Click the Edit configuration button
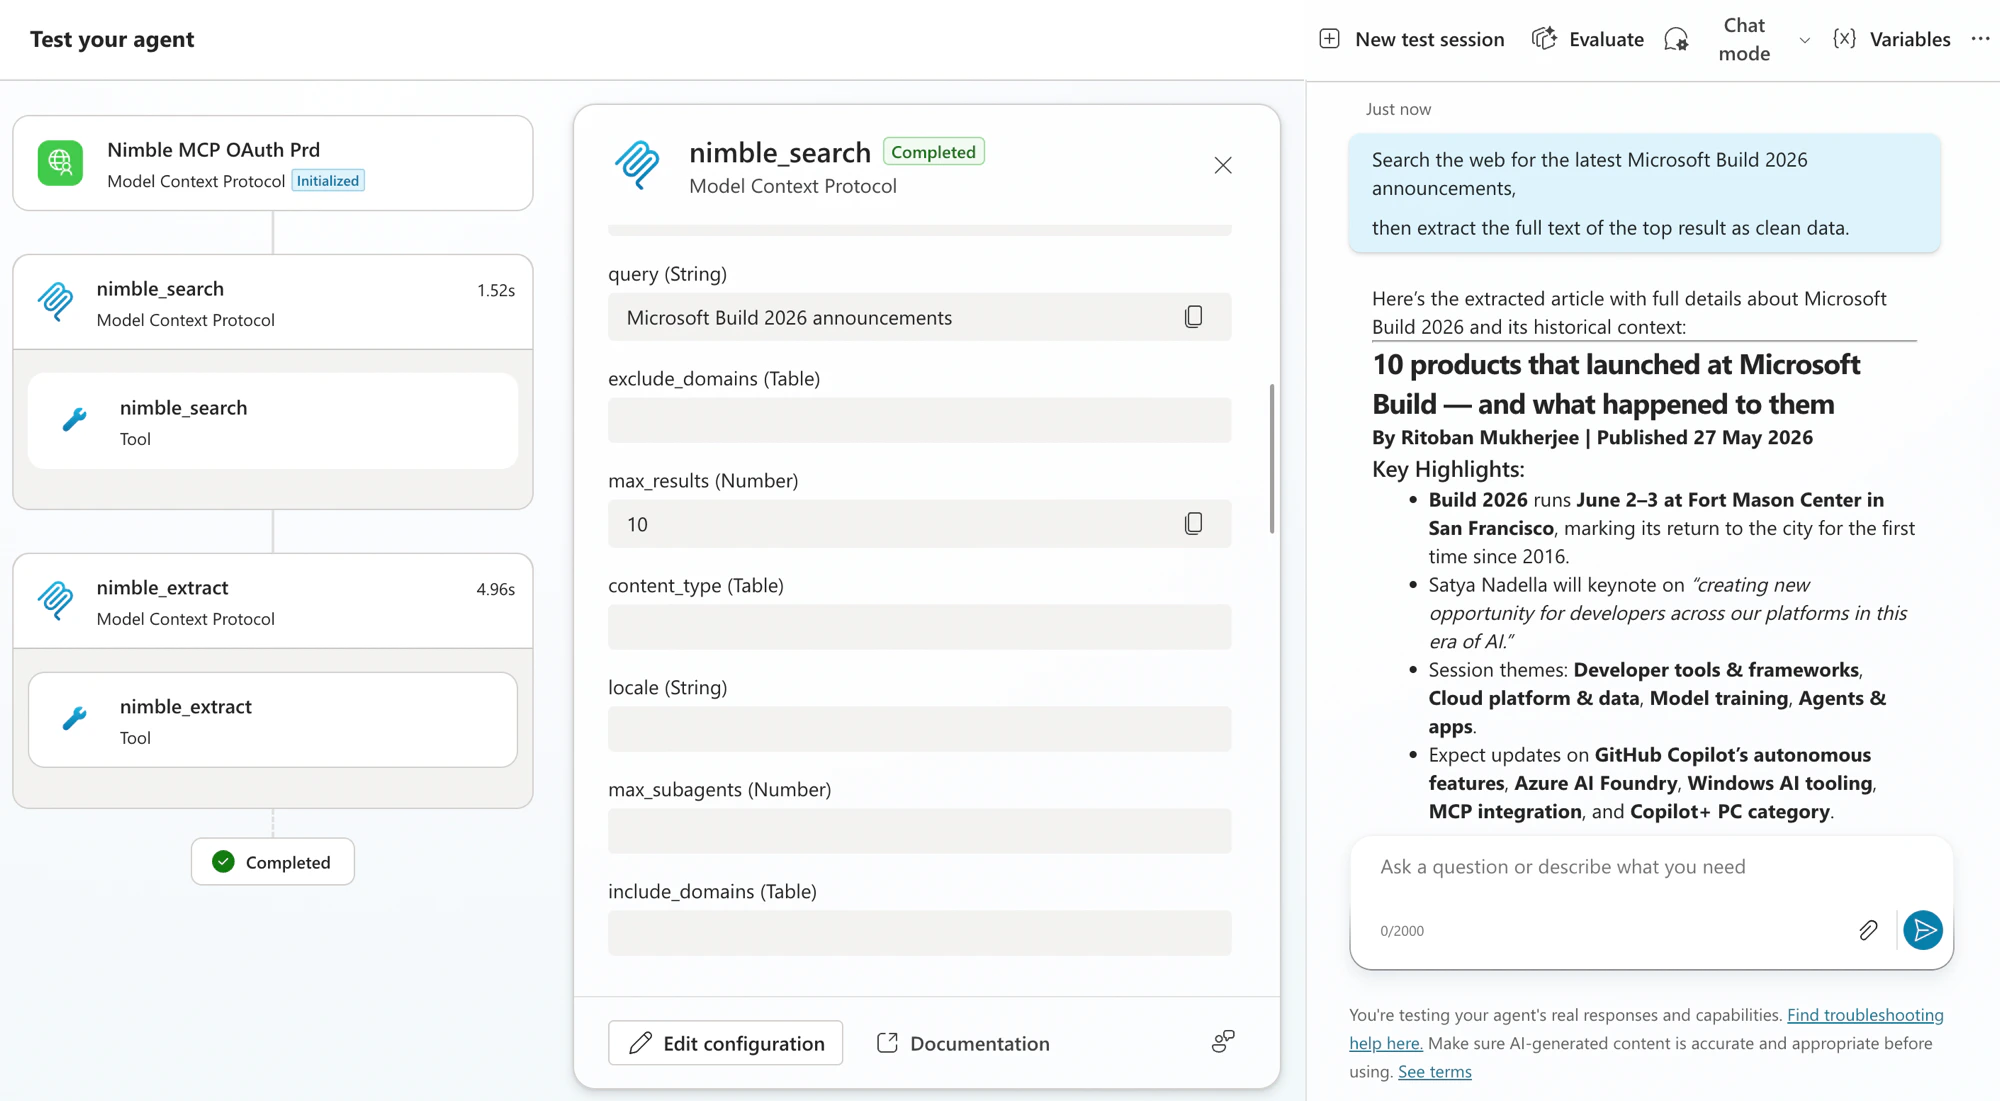Viewport: 2000px width, 1101px height. click(x=725, y=1043)
